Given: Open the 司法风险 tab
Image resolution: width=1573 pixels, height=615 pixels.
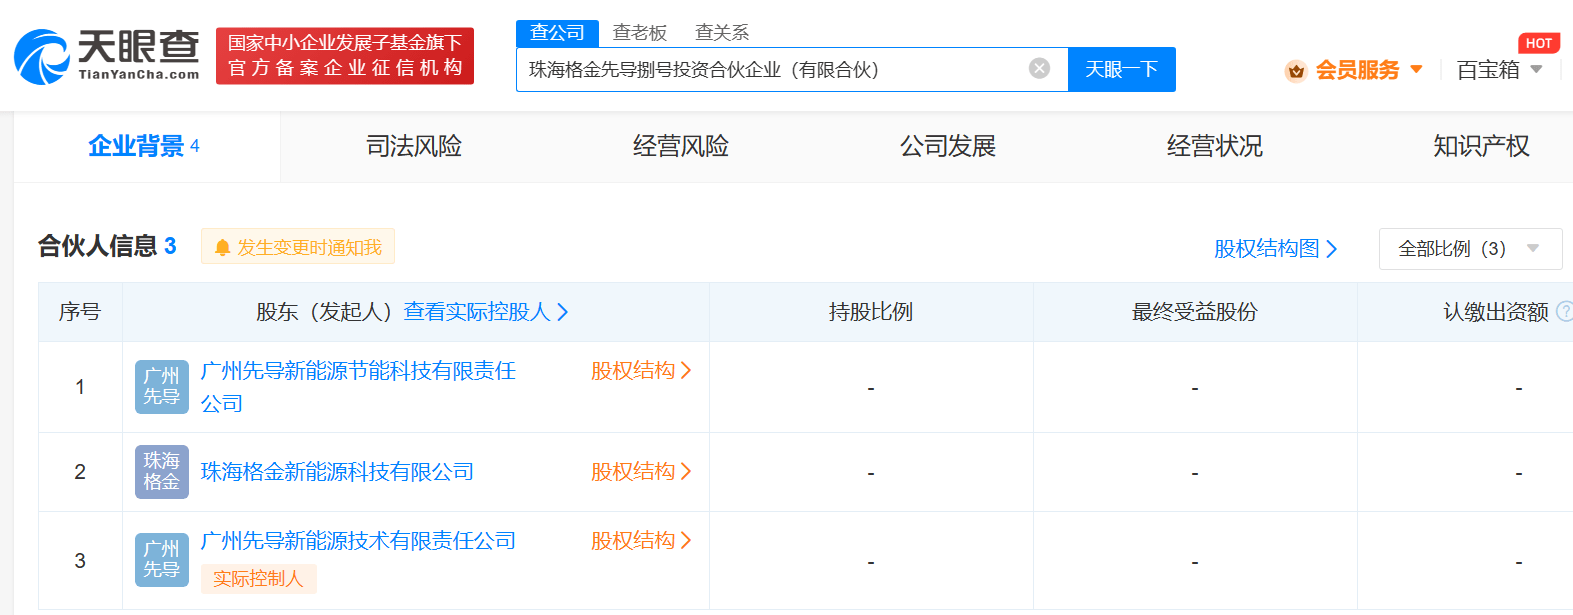Looking at the screenshot, I should (414, 147).
